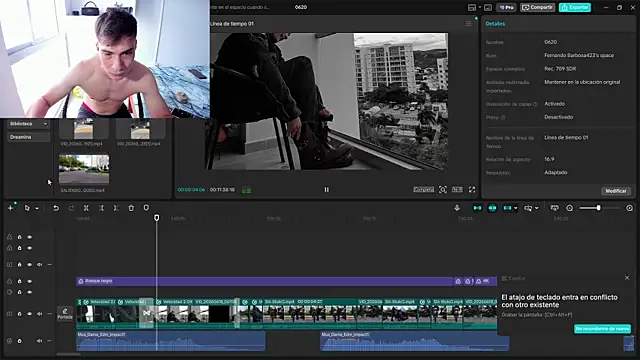Expand the selection tool dropdown arrow
Screen dimensions: 640x360
[37, 209]
